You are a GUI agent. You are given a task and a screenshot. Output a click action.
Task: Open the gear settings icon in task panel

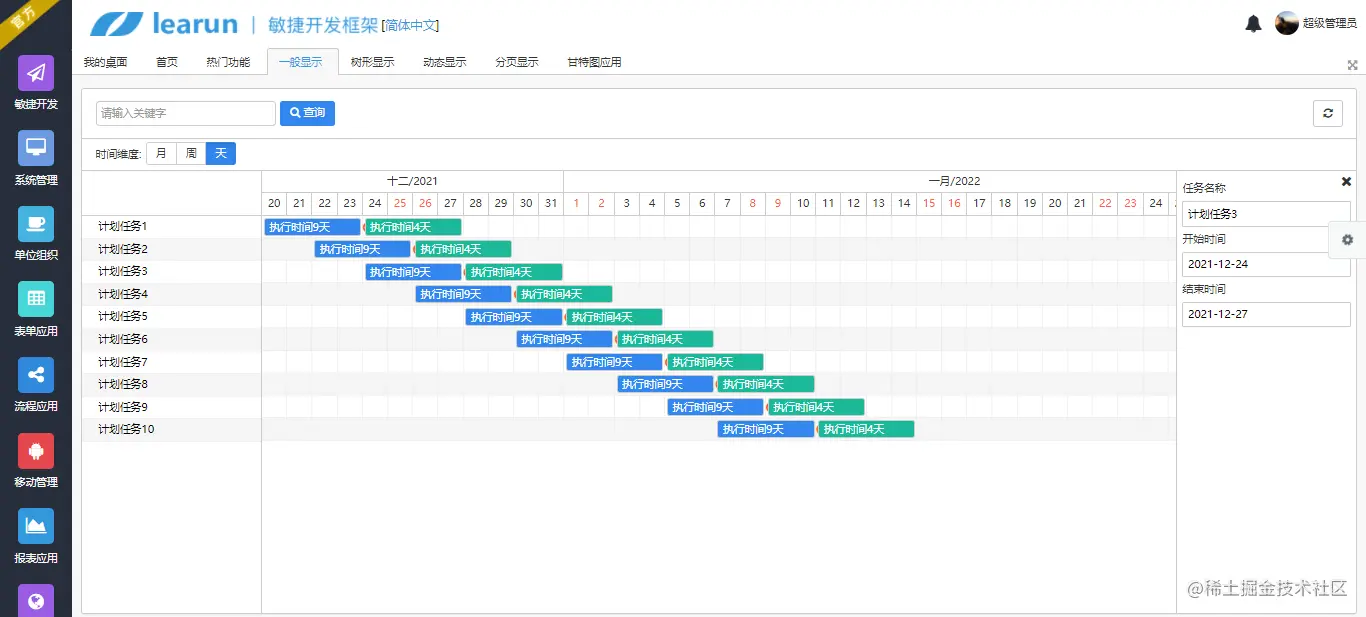coord(1347,240)
